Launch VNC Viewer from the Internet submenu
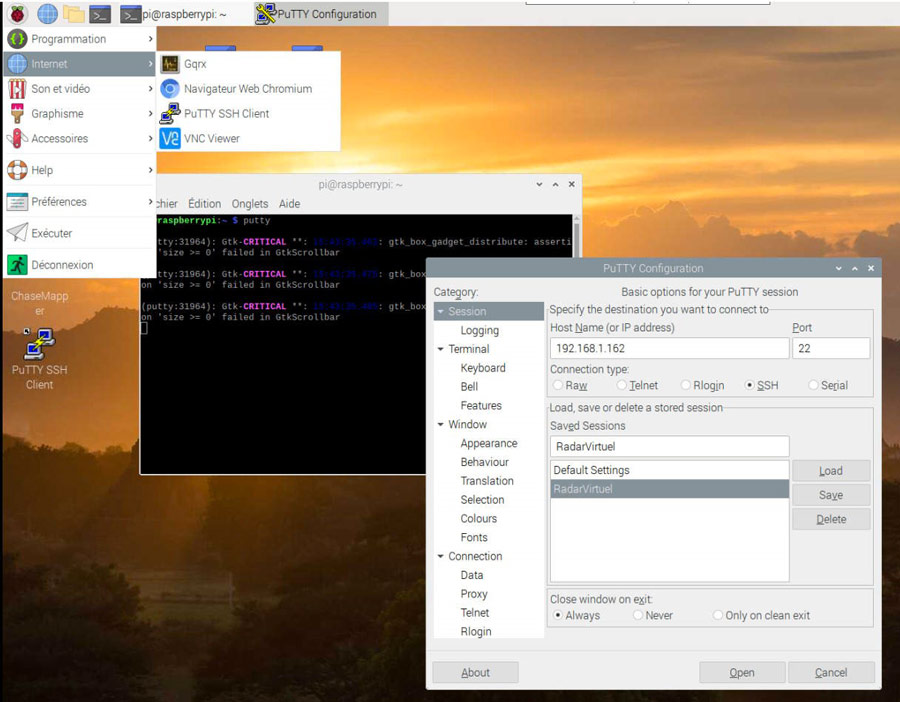 tap(249, 138)
